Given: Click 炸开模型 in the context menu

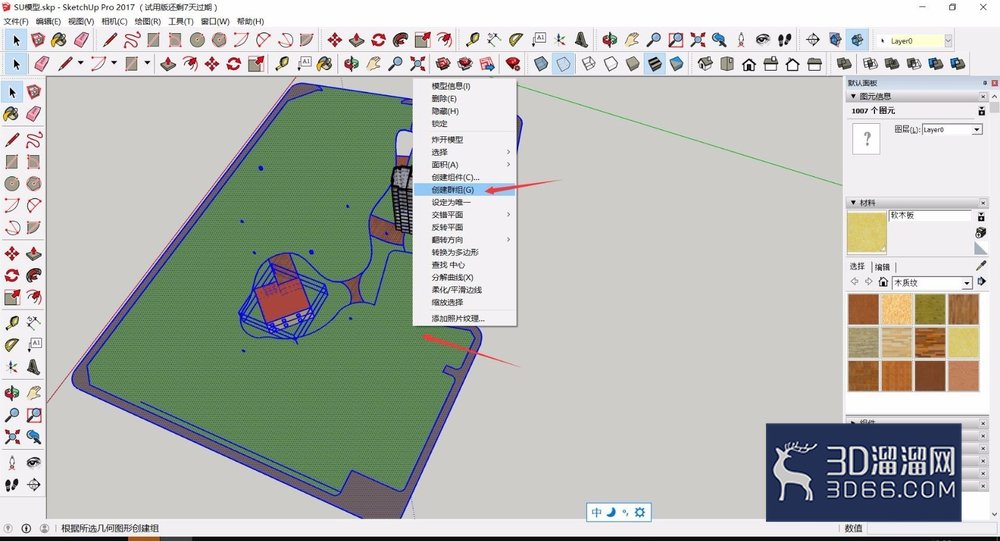Looking at the screenshot, I should point(447,140).
